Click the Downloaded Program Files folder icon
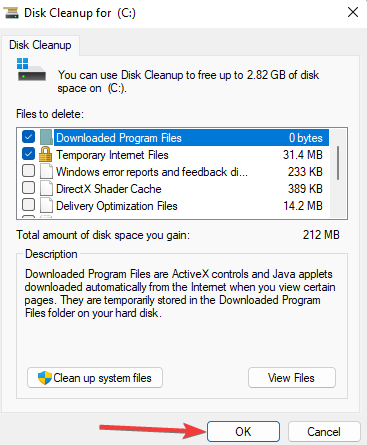 coord(46,137)
